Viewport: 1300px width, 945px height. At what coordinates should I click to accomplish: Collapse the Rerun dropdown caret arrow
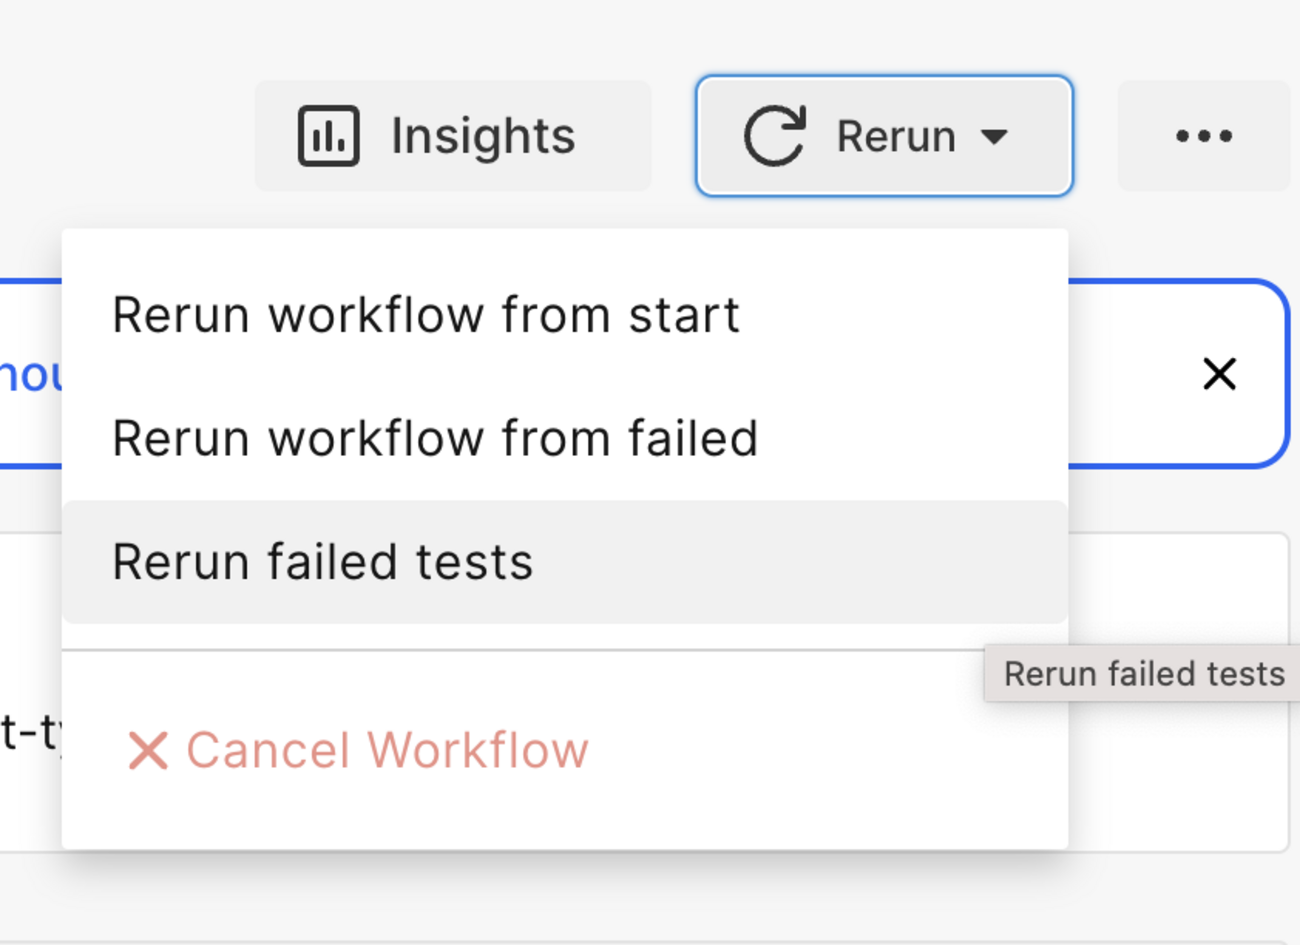[x=994, y=136]
